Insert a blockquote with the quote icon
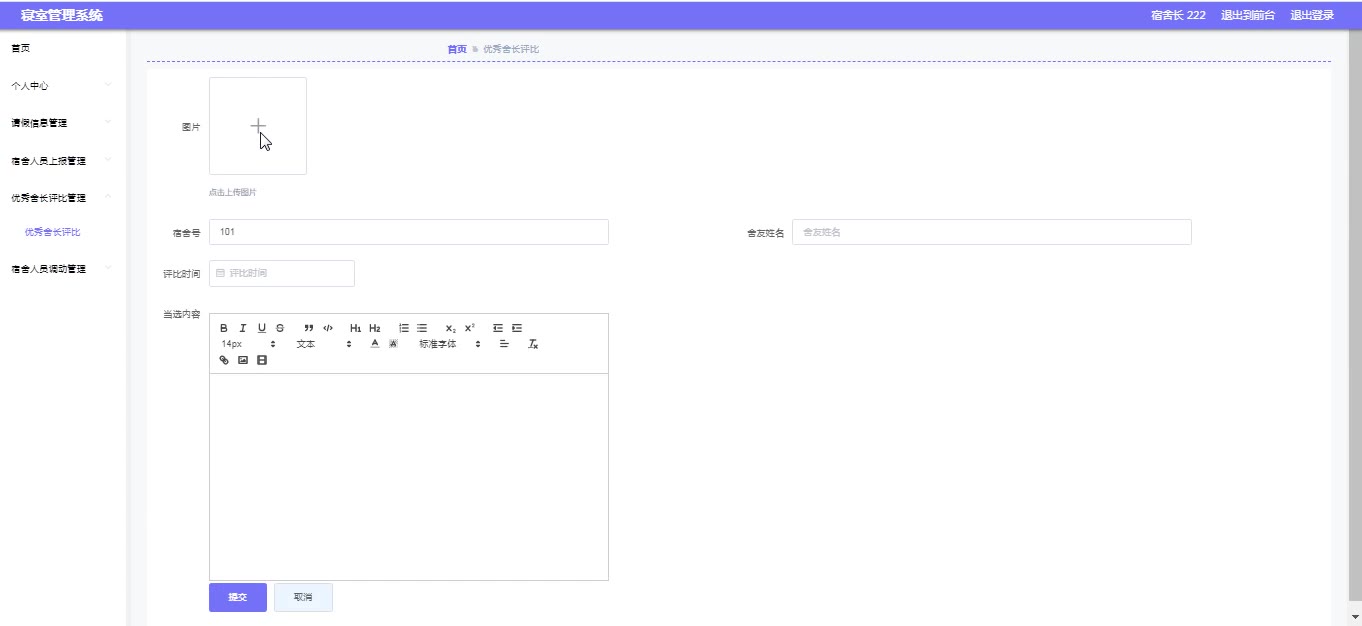This screenshot has height=626, width=1362. [309, 328]
